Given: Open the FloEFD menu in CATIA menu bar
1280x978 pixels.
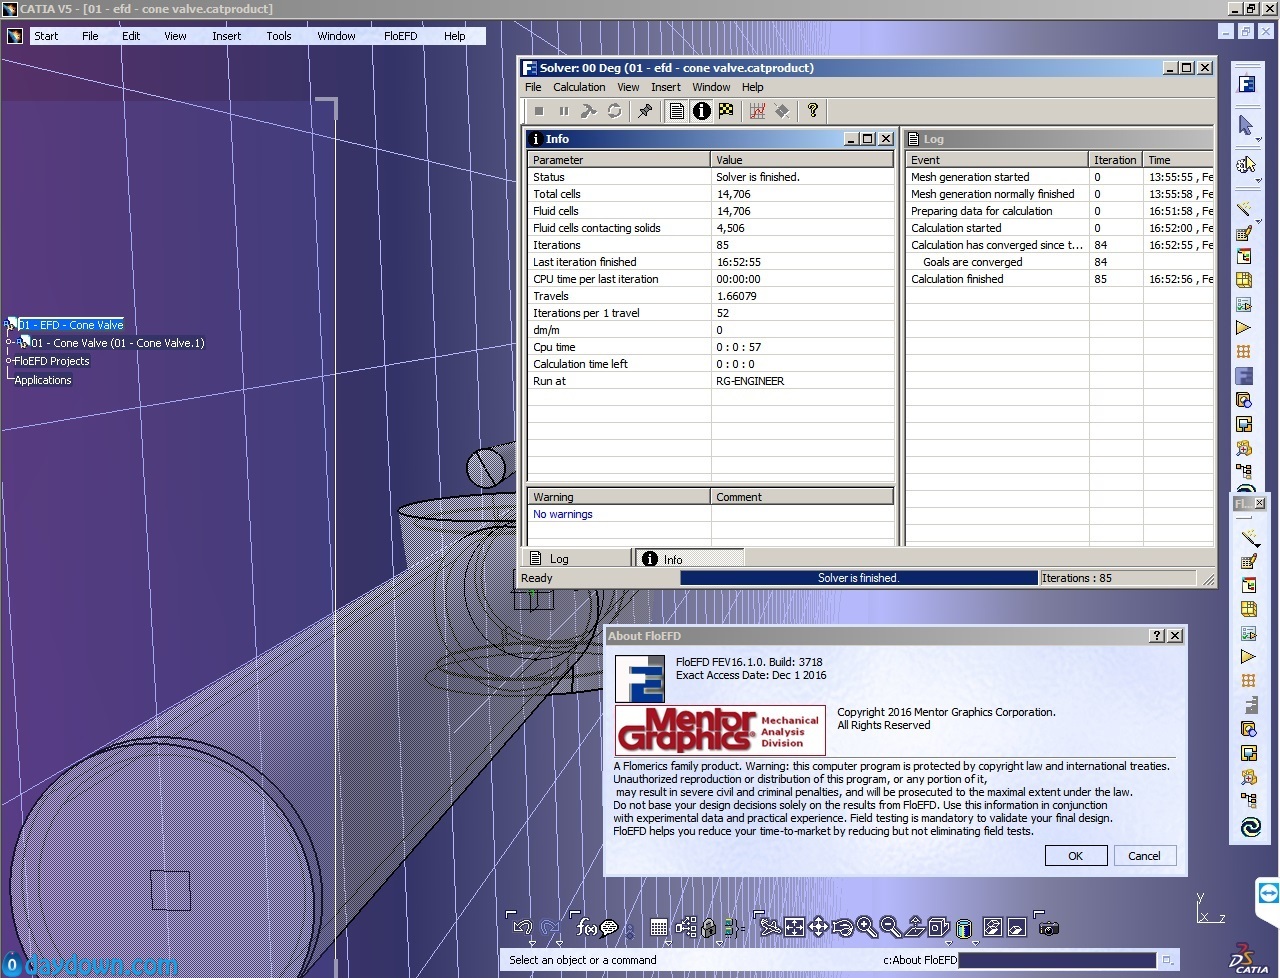Looking at the screenshot, I should click(x=400, y=36).
